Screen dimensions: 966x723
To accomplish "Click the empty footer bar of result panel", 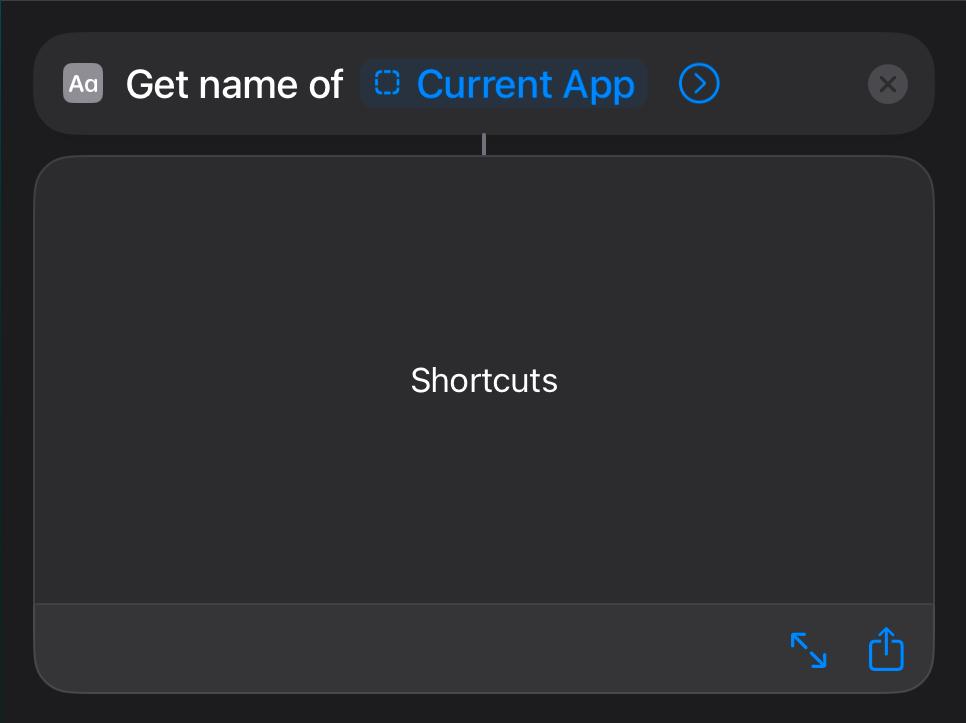I will [x=407, y=648].
